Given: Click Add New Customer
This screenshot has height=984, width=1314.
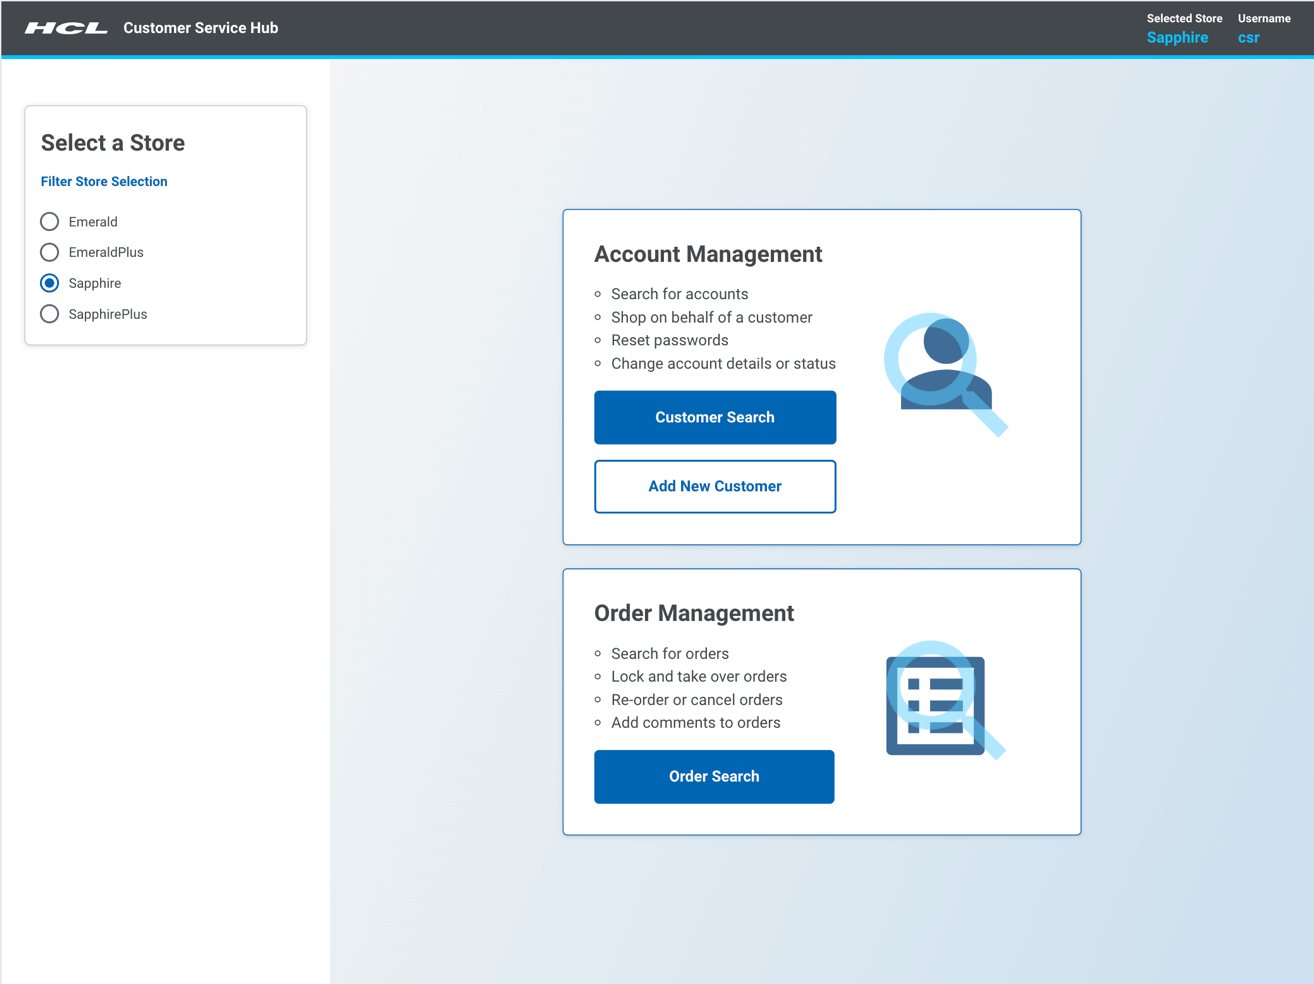Looking at the screenshot, I should coord(714,486).
